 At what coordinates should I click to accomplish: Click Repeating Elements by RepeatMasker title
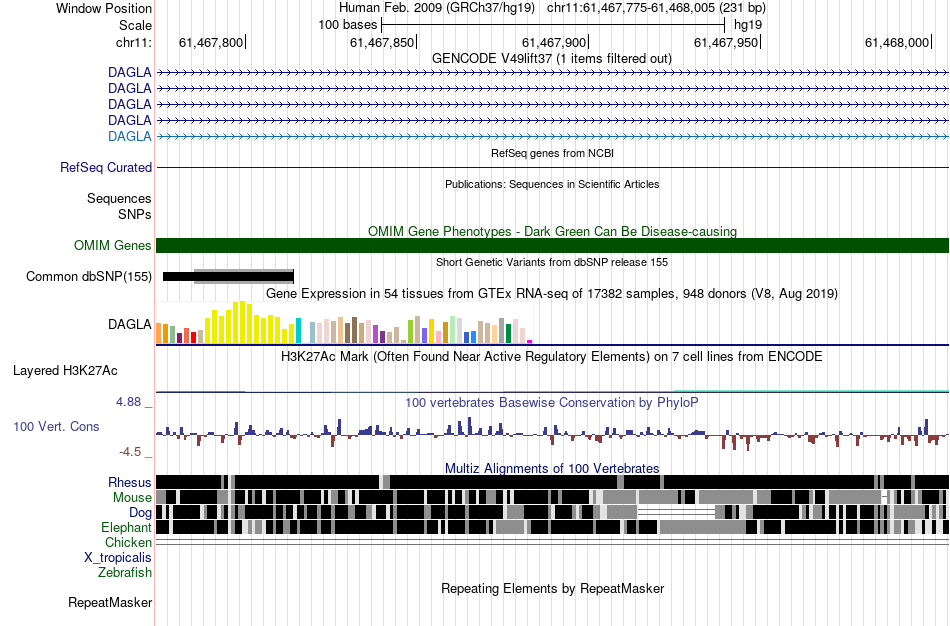553,588
